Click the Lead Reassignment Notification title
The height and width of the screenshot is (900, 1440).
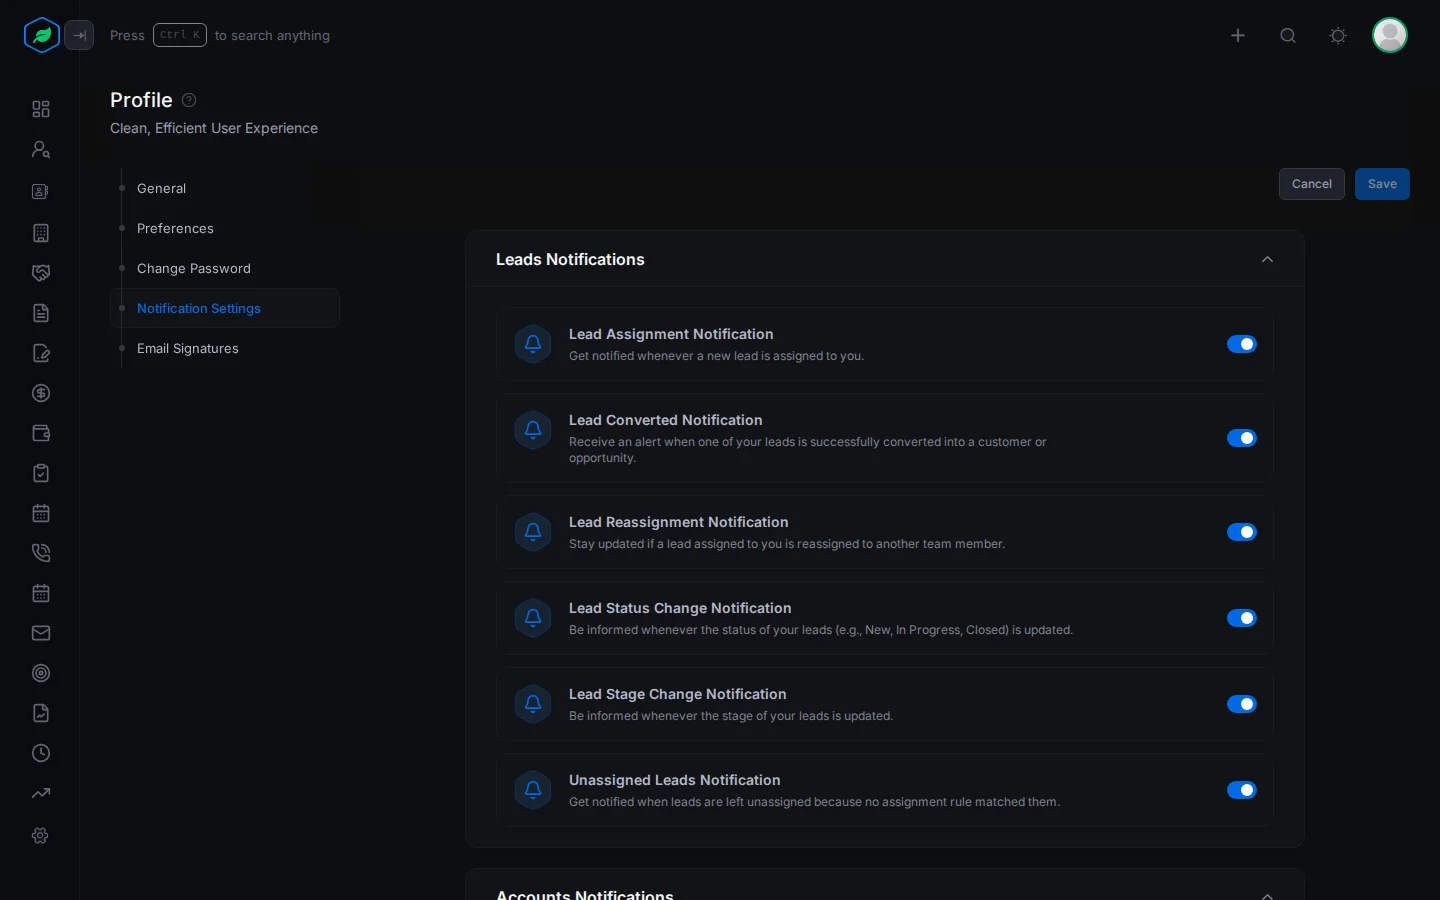coord(679,522)
